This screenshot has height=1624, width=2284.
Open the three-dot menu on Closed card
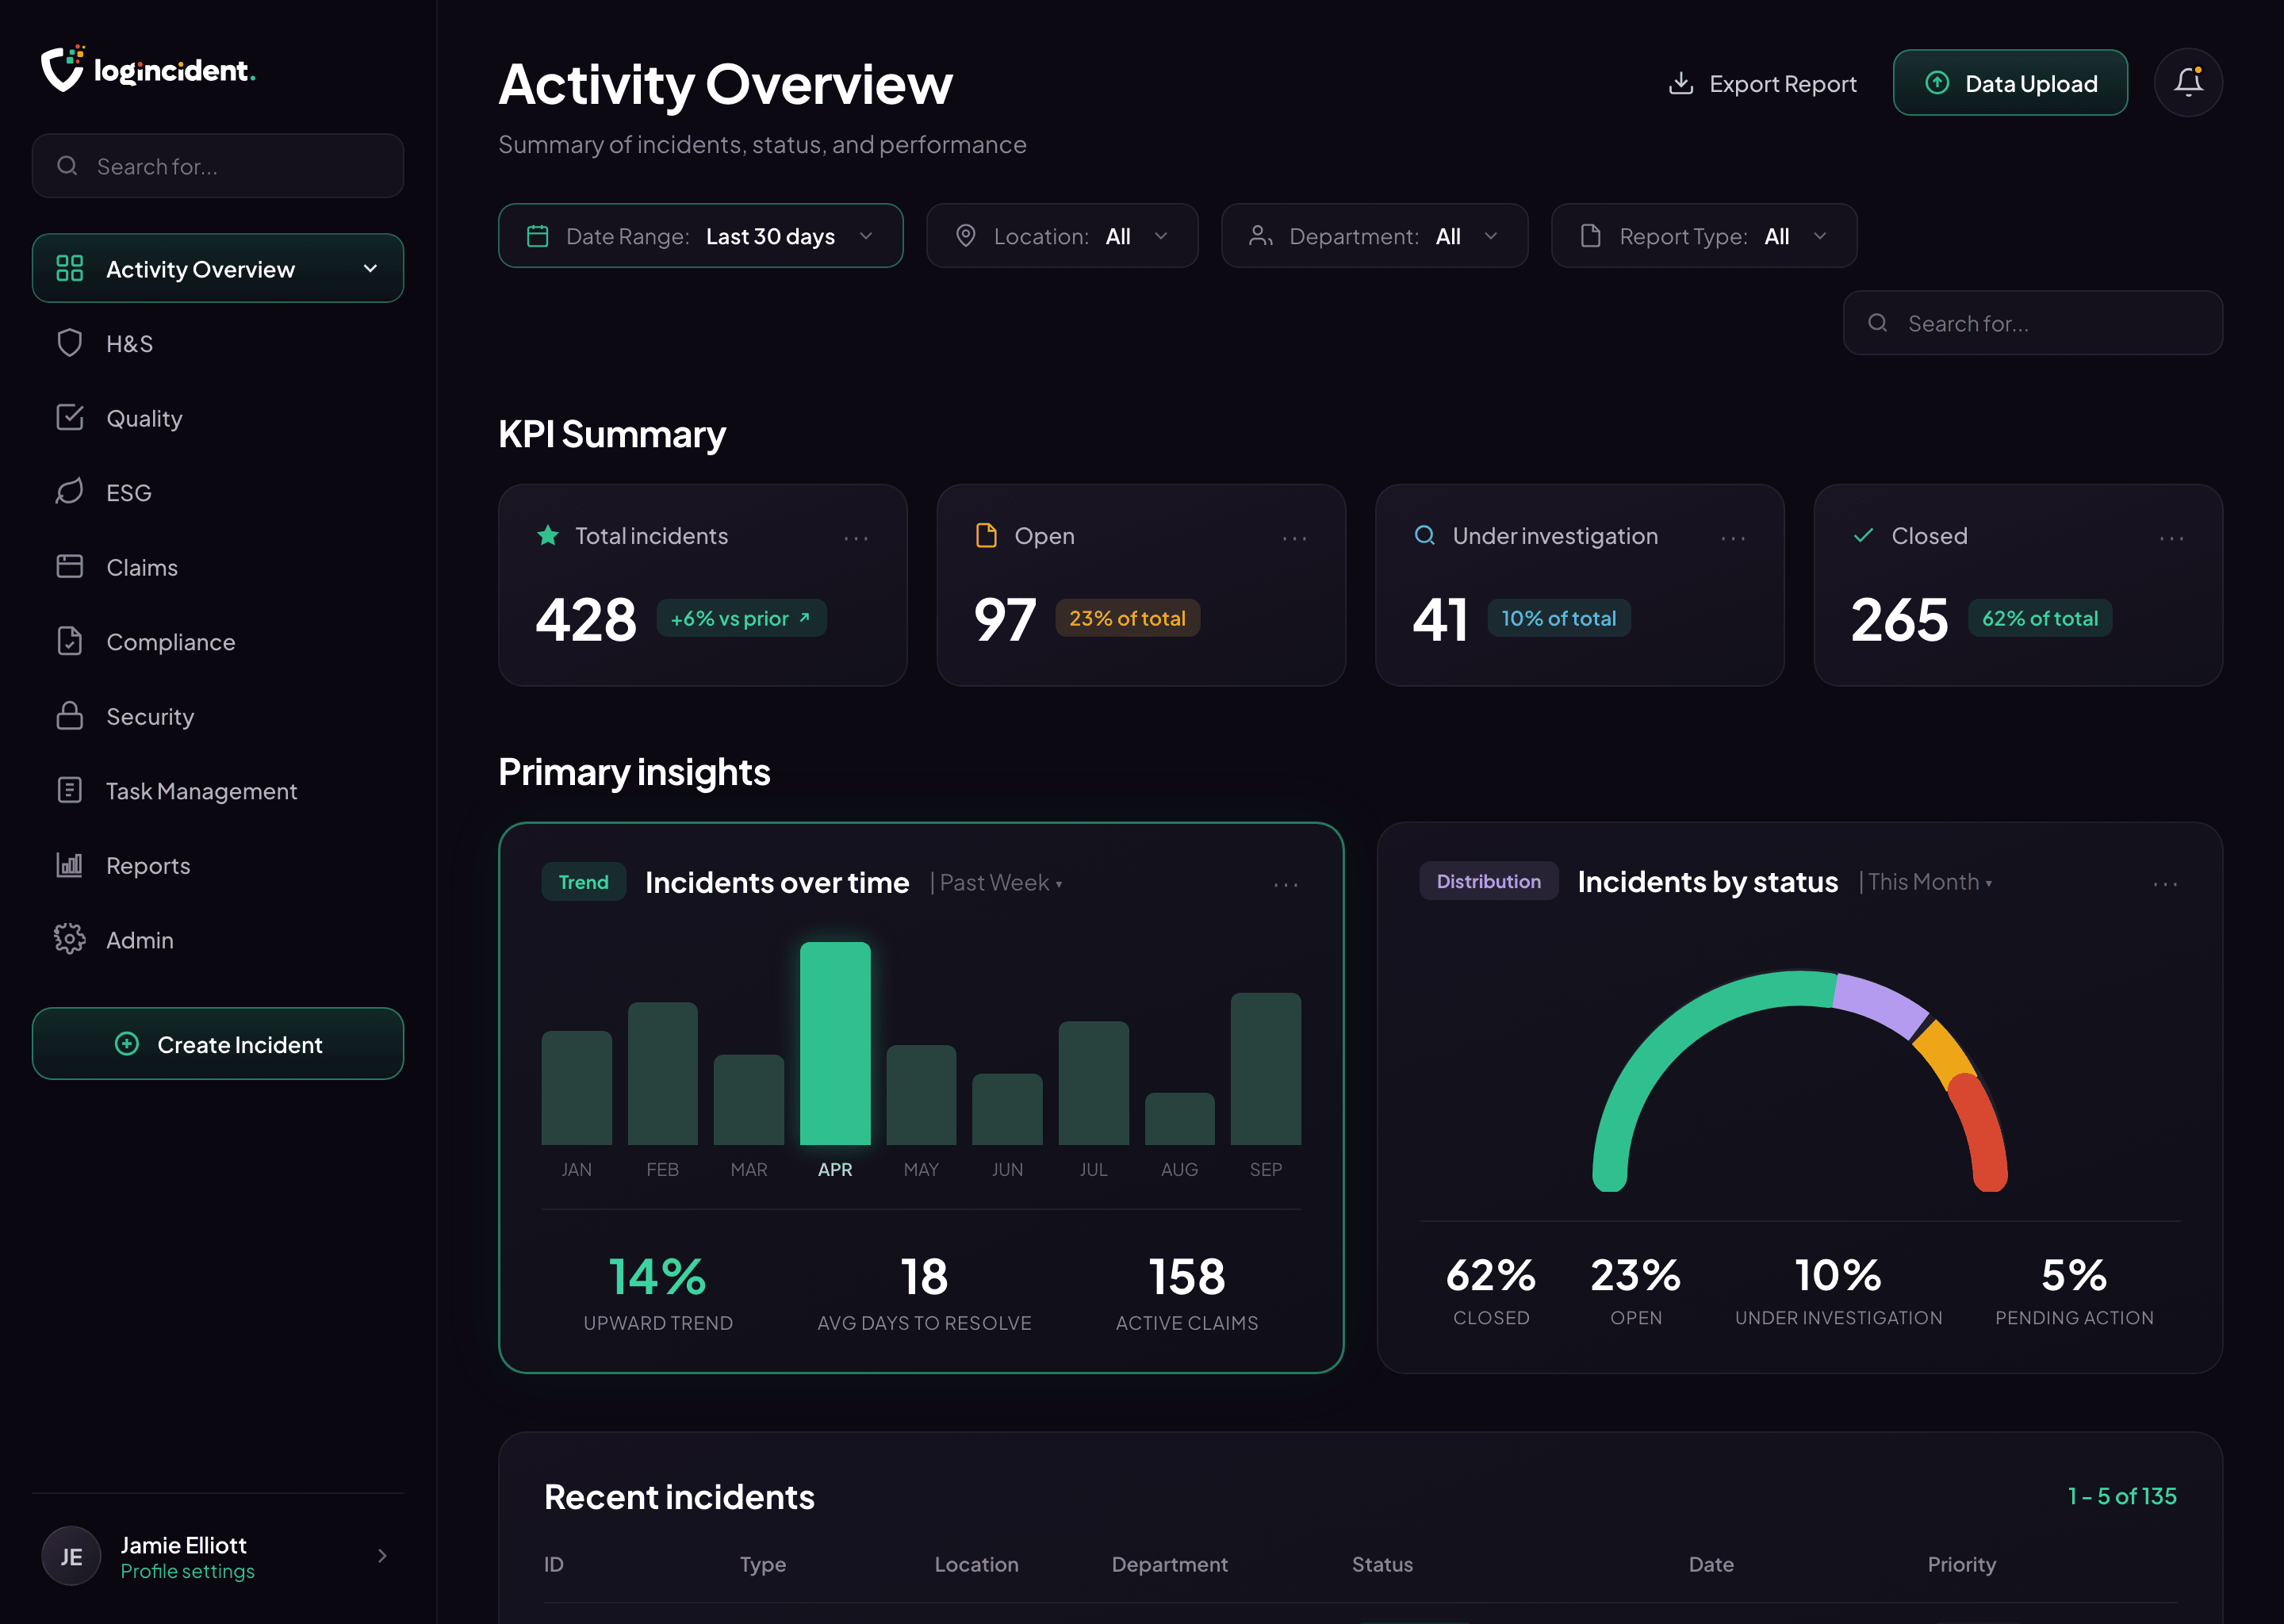coord(2171,538)
